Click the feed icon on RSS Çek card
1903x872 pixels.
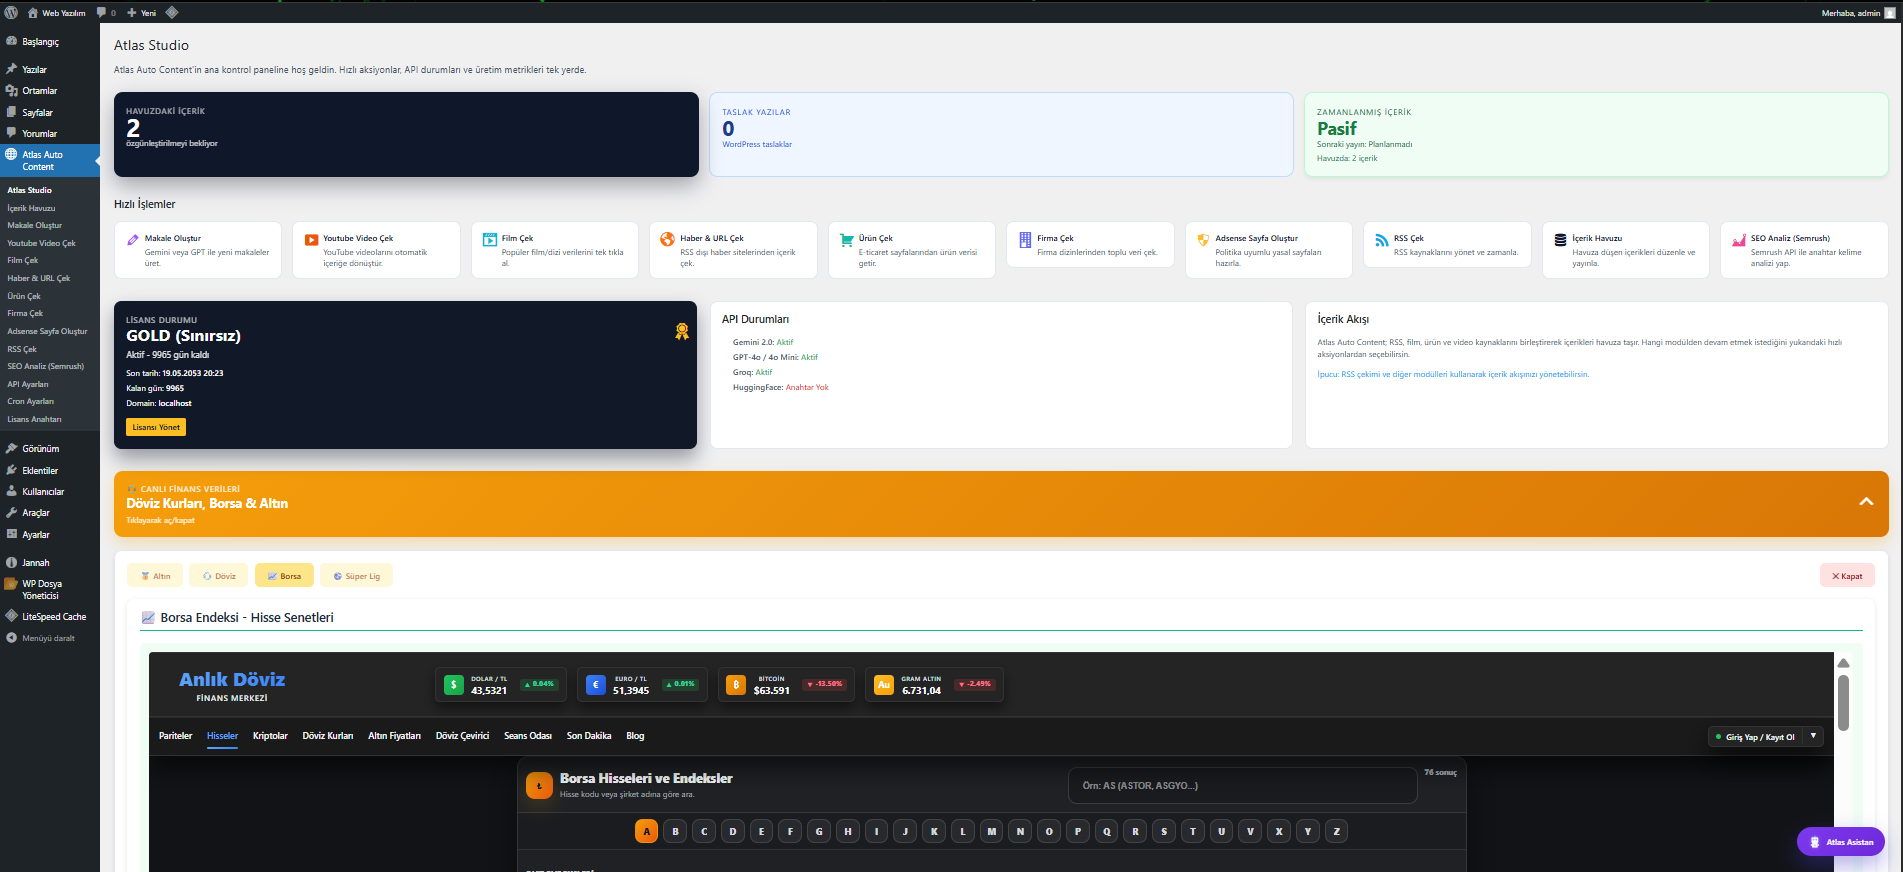[x=1382, y=240]
